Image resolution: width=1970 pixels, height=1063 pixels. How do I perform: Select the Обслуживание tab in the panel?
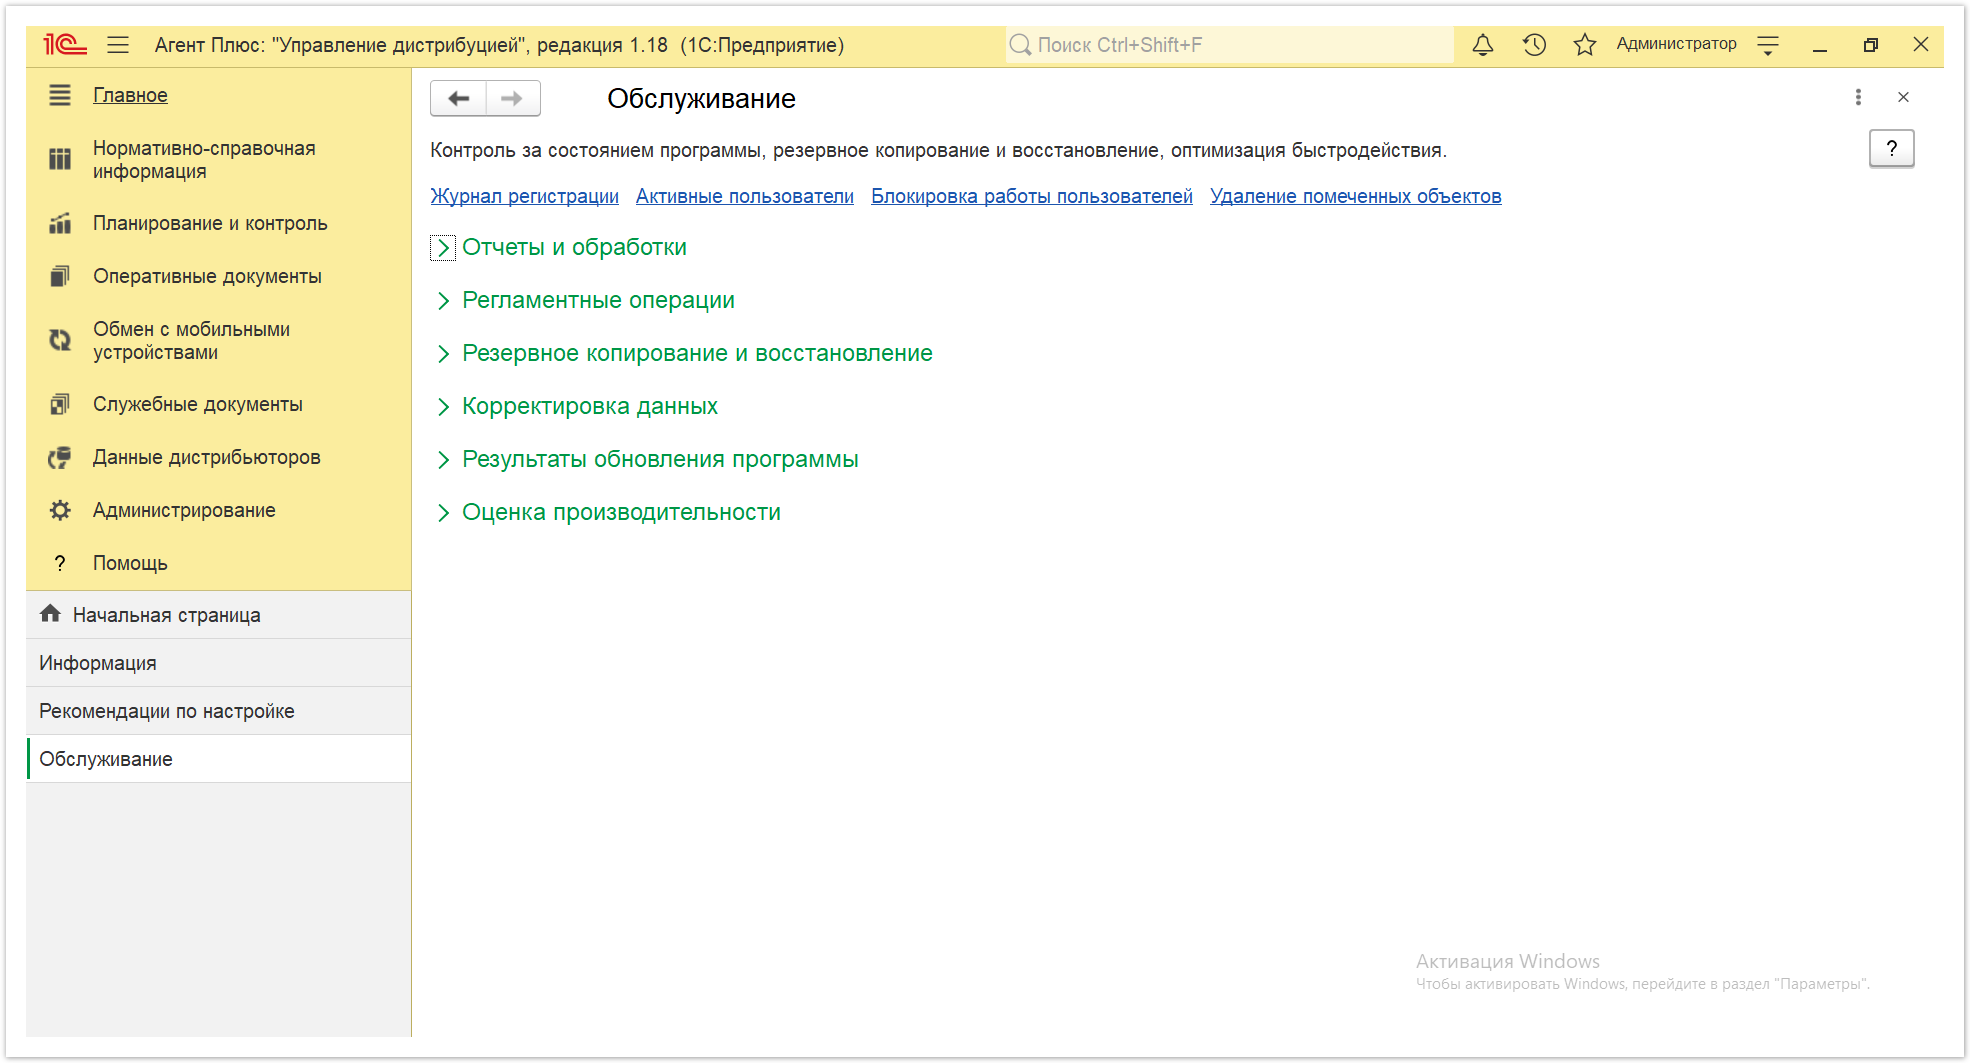pyautogui.click(x=219, y=759)
